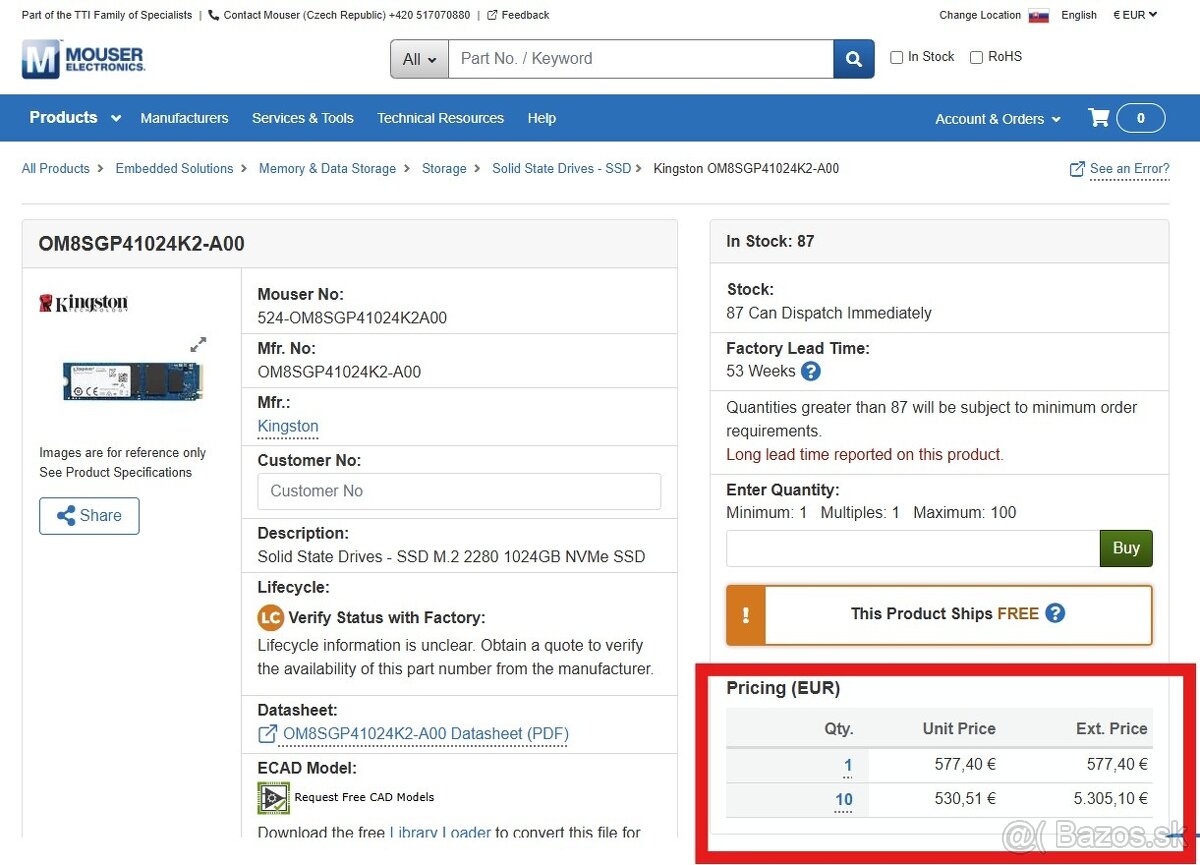
Task: Expand the EUR currency dropdown
Action: (1135, 15)
